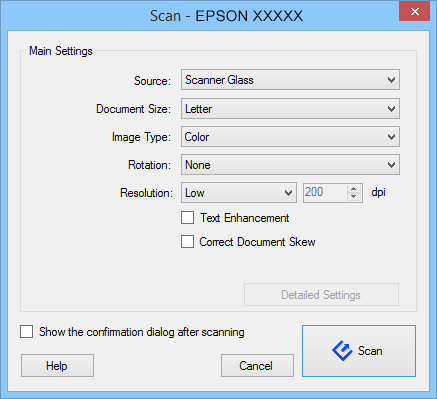
Task: Tick the Correct Document Skew checkbox
Action: pos(187,242)
